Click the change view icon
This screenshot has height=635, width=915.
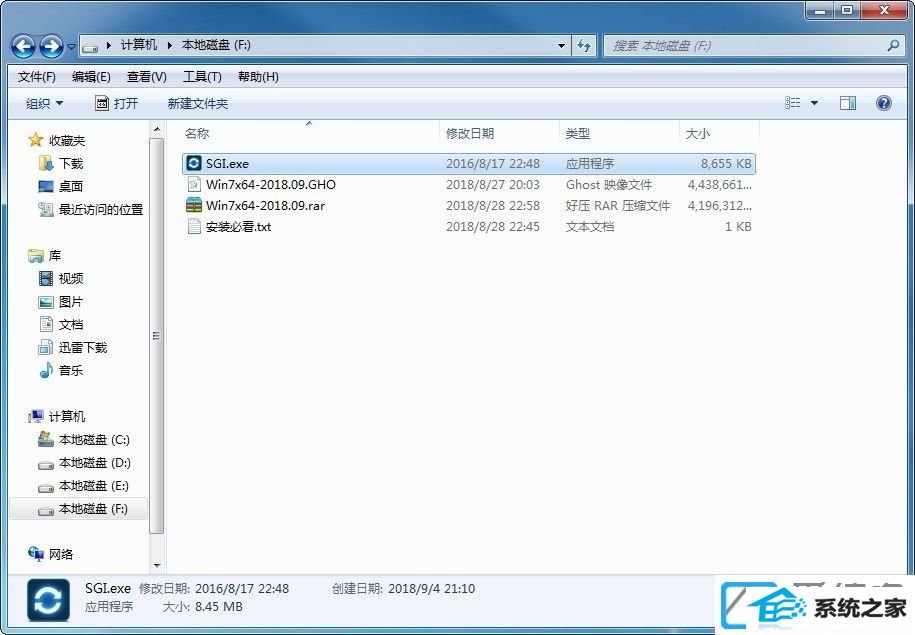click(x=792, y=103)
